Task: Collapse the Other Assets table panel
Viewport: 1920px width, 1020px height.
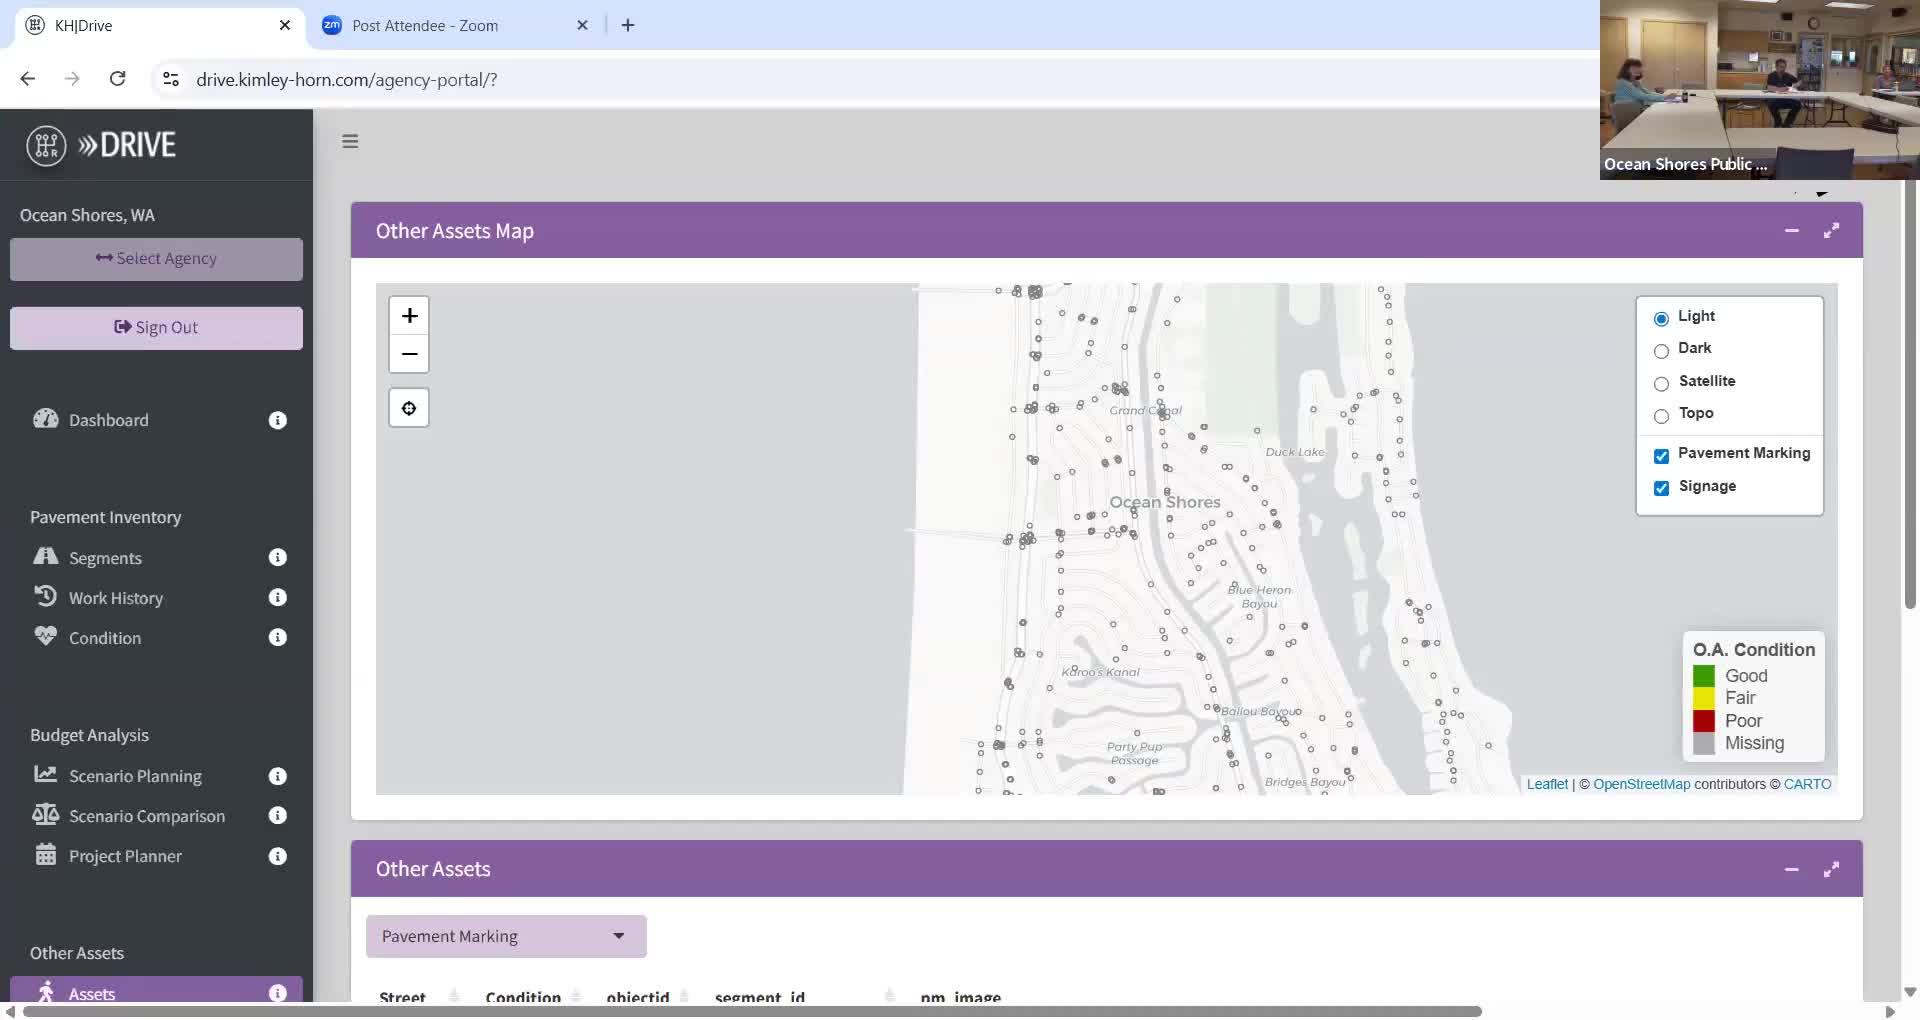Action: [1791, 869]
